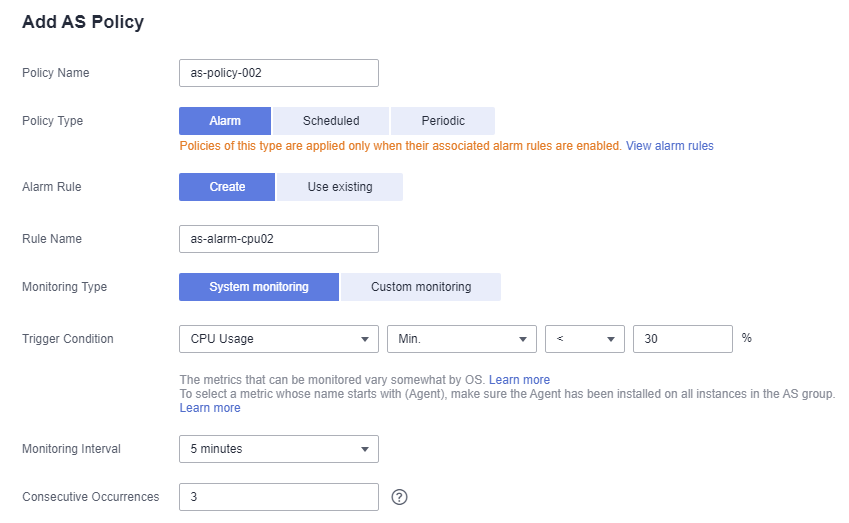Click the Consecutive Occurrences input field
This screenshot has height=523, width=849.
click(279, 497)
